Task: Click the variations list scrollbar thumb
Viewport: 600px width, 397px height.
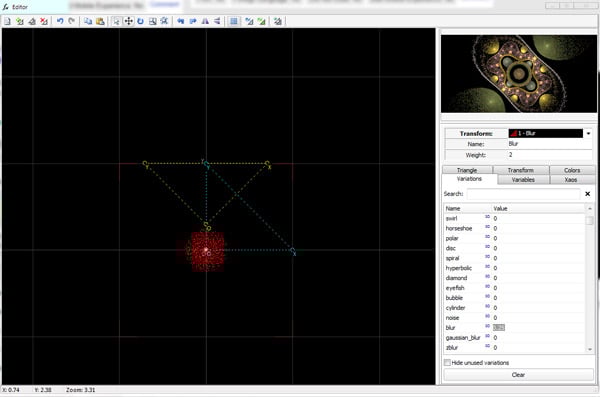Action: click(x=589, y=221)
